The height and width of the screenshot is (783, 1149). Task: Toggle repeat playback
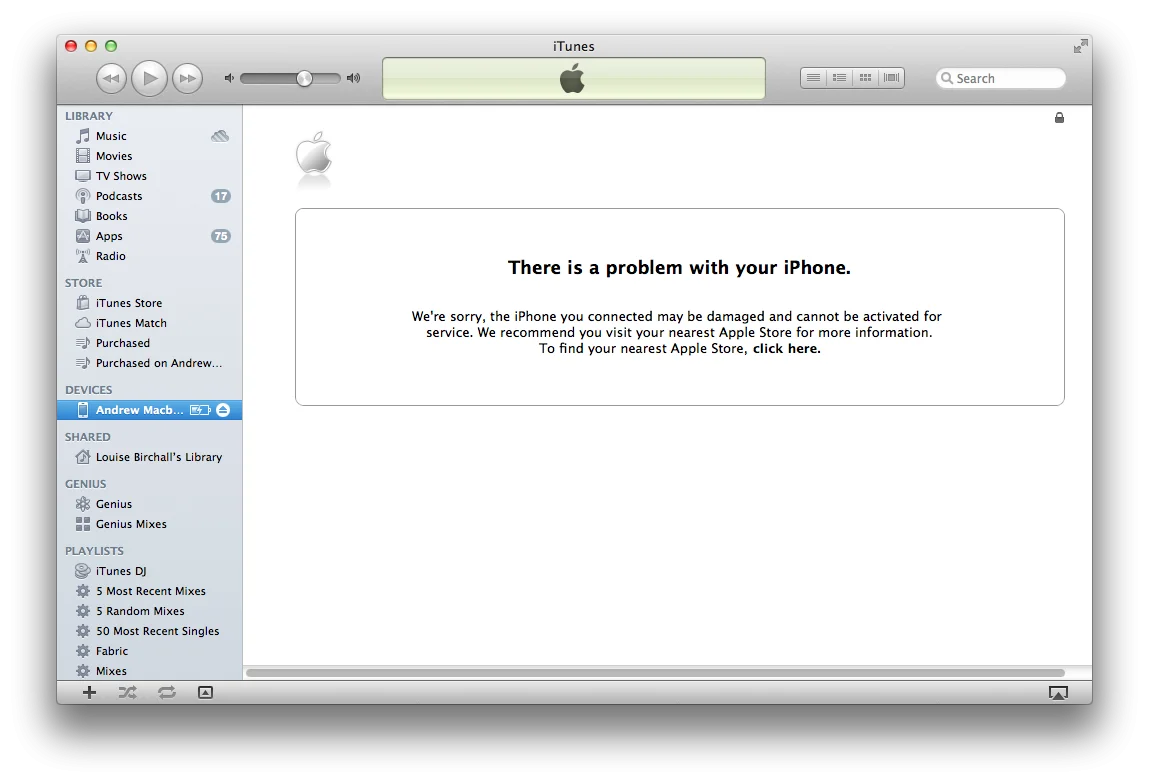click(167, 693)
